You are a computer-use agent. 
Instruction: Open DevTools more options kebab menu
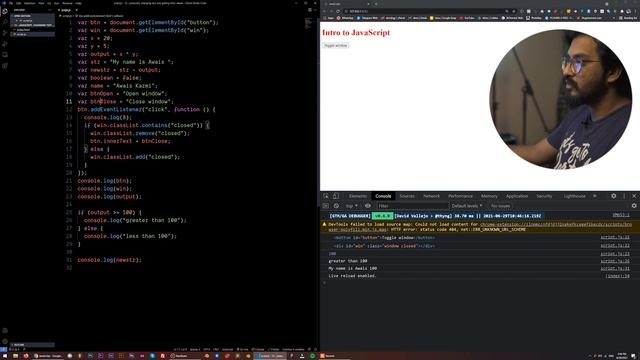click(624, 196)
